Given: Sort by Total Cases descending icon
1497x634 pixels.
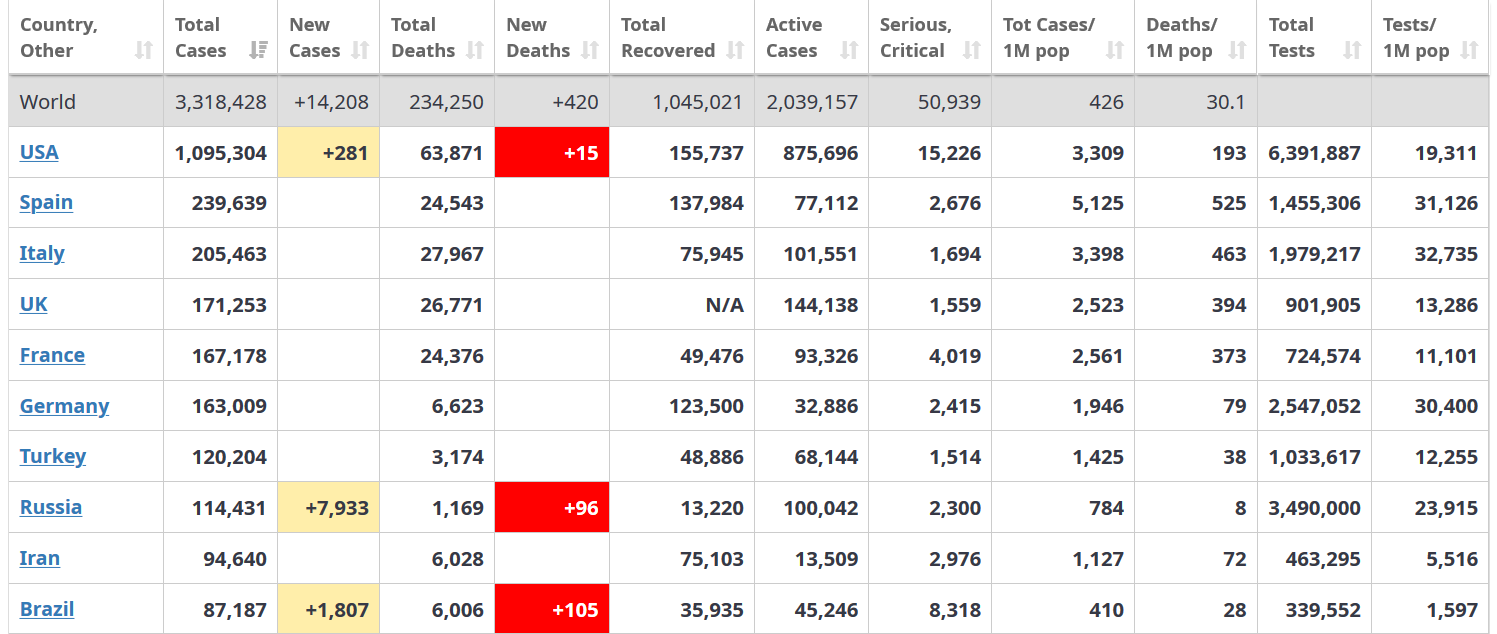Looking at the screenshot, I should 258,51.
